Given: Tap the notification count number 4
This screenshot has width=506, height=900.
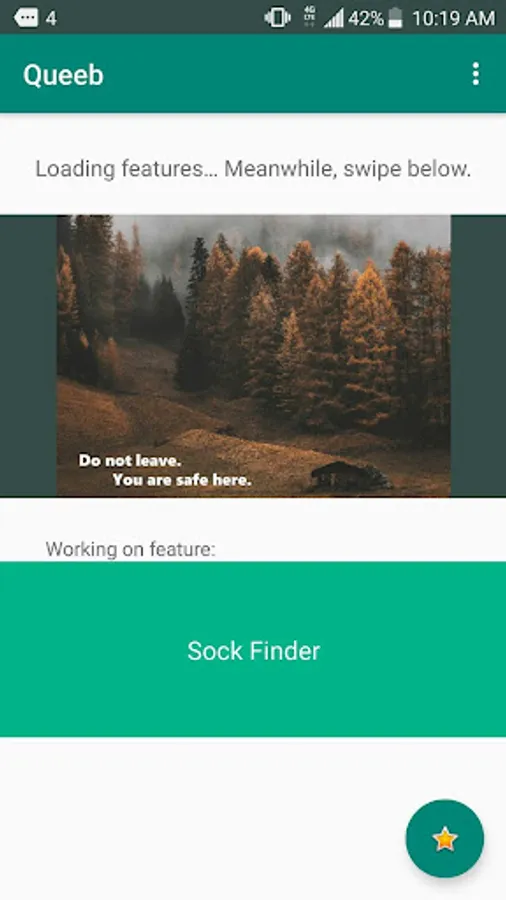Looking at the screenshot, I should coord(51,18).
